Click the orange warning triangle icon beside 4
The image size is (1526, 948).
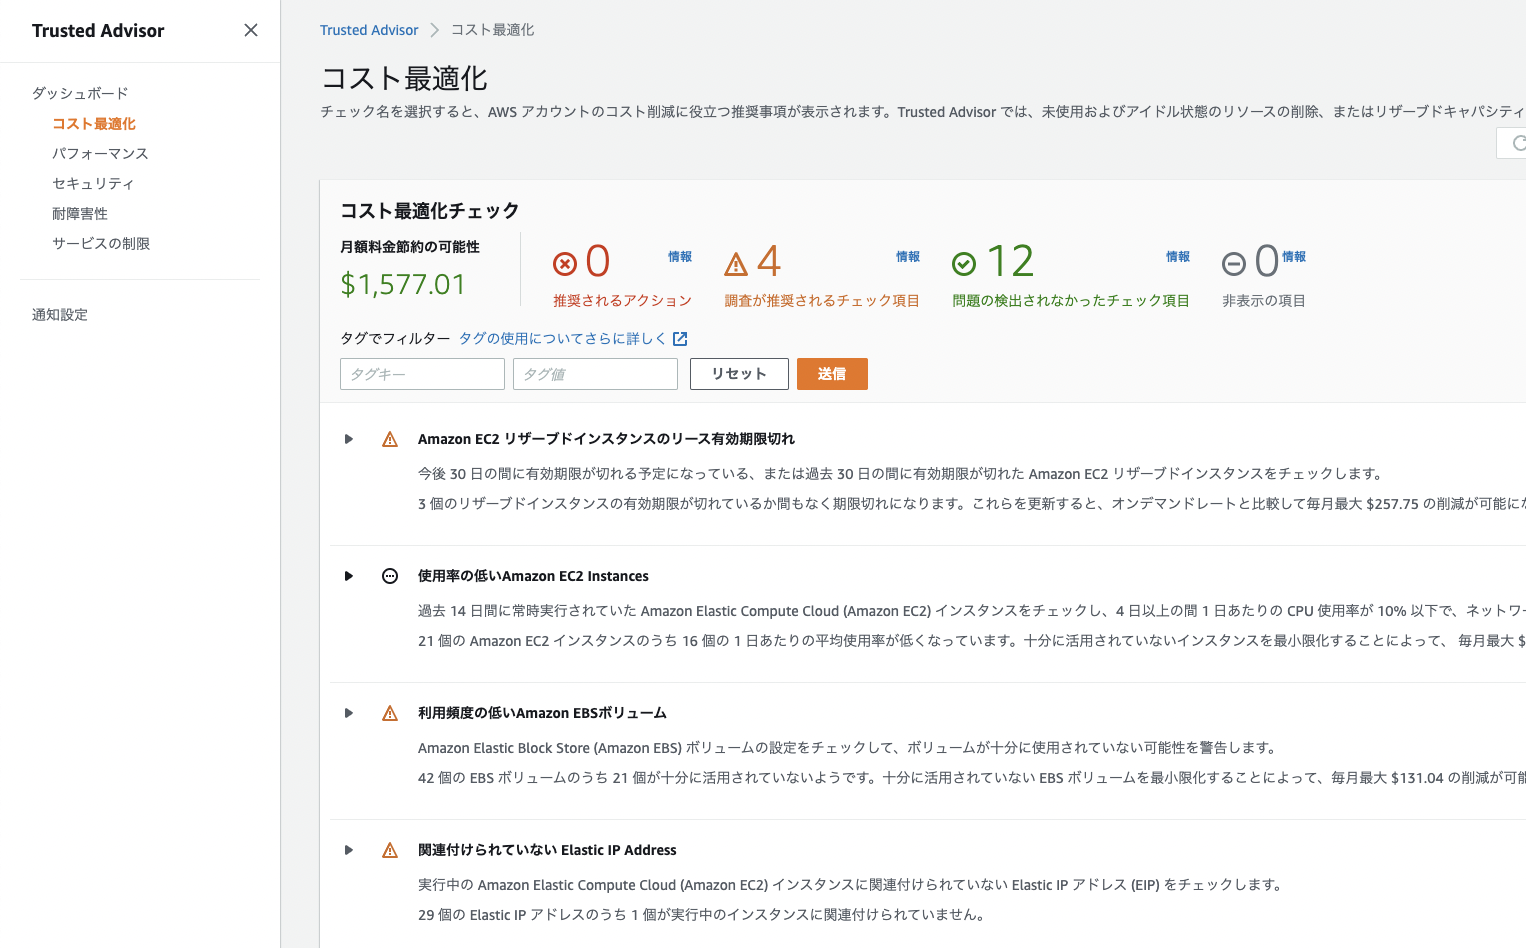coord(736,264)
